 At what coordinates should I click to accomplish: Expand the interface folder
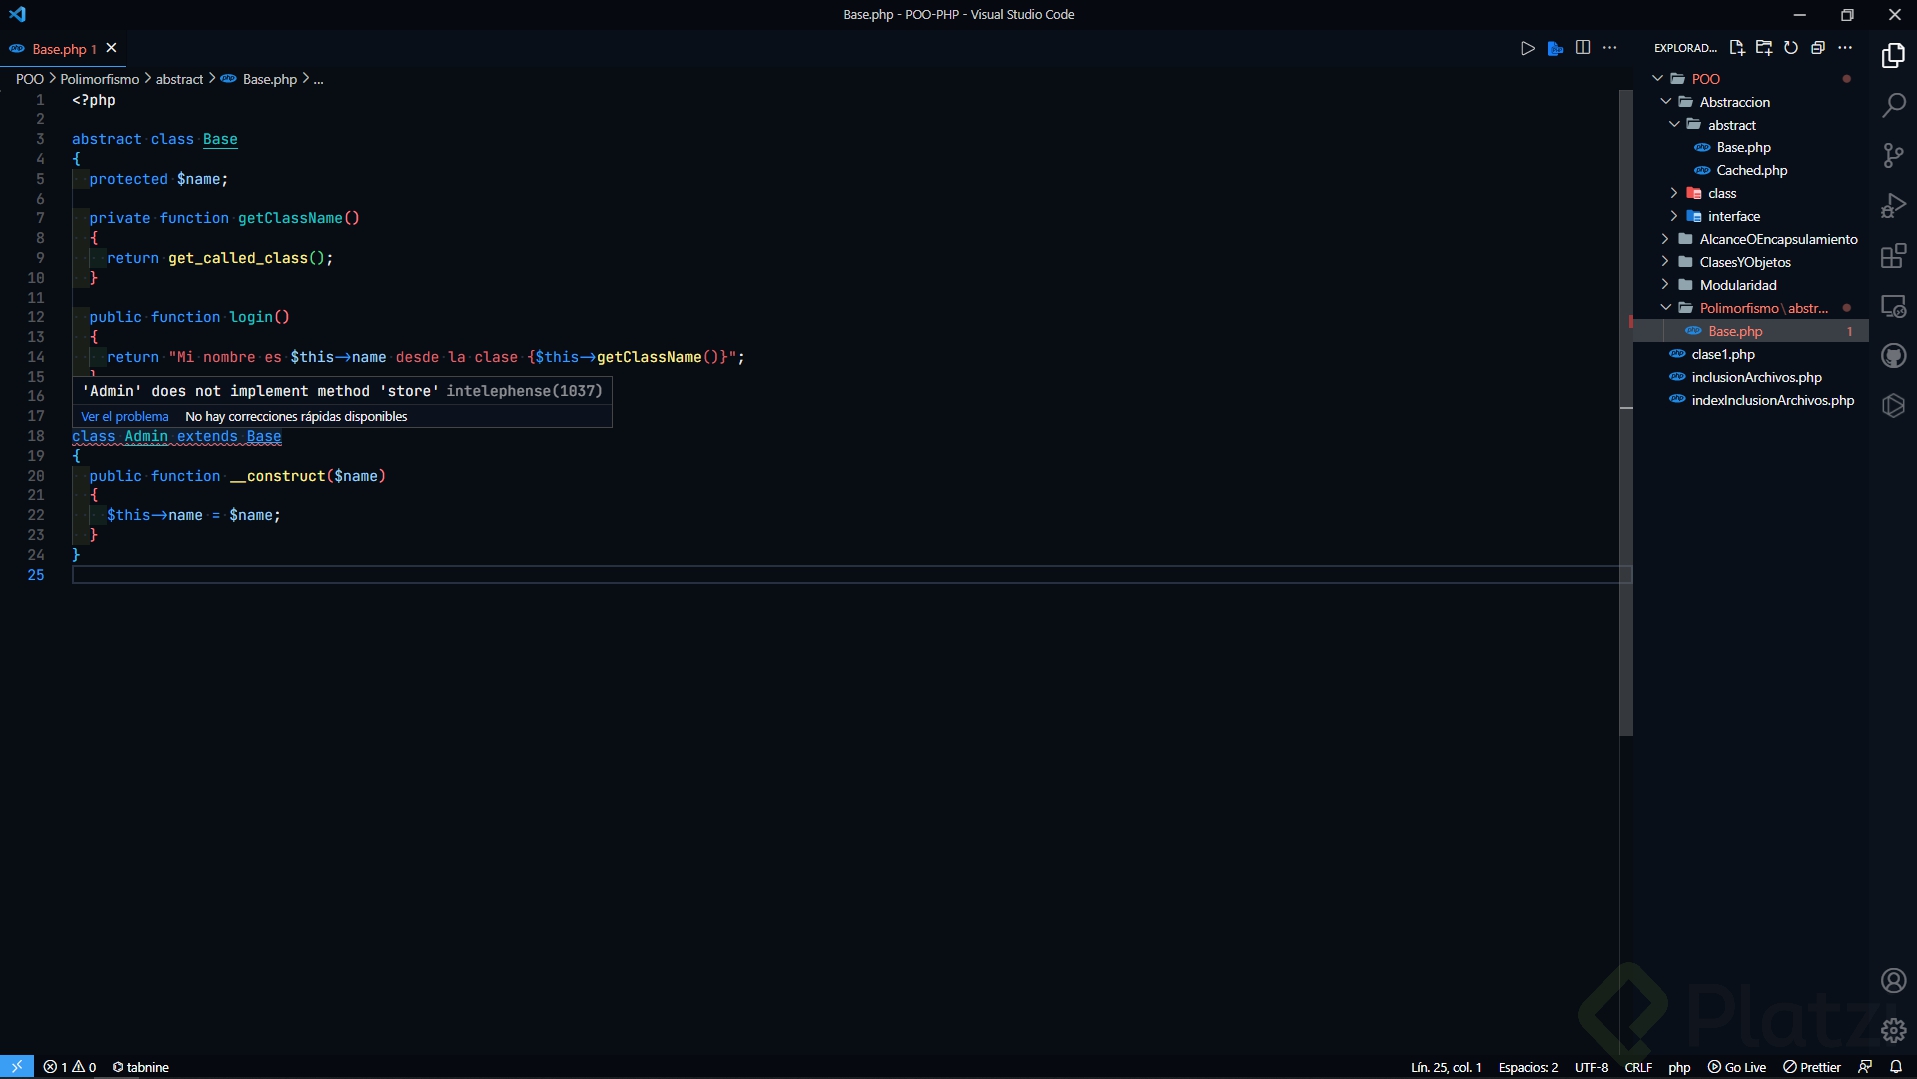pyautogui.click(x=1675, y=216)
